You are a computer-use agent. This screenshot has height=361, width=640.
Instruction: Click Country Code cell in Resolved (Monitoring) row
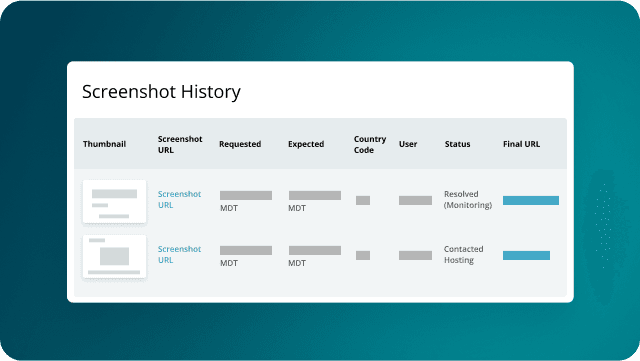pyautogui.click(x=363, y=200)
